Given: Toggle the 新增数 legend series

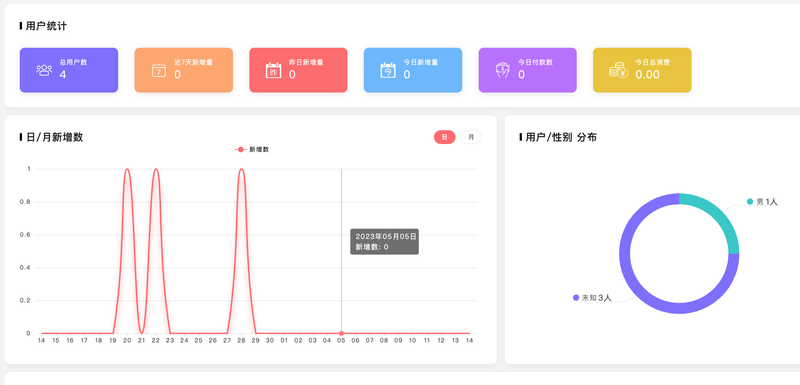Looking at the screenshot, I should coord(252,149).
